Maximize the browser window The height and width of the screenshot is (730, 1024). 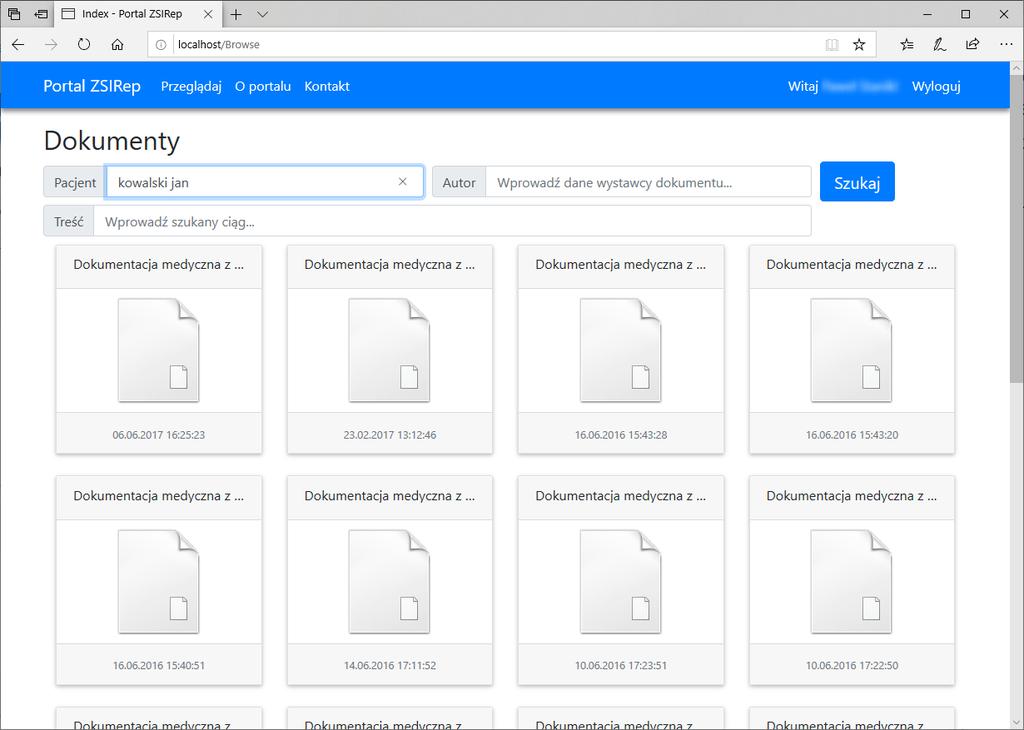pyautogui.click(x=966, y=14)
